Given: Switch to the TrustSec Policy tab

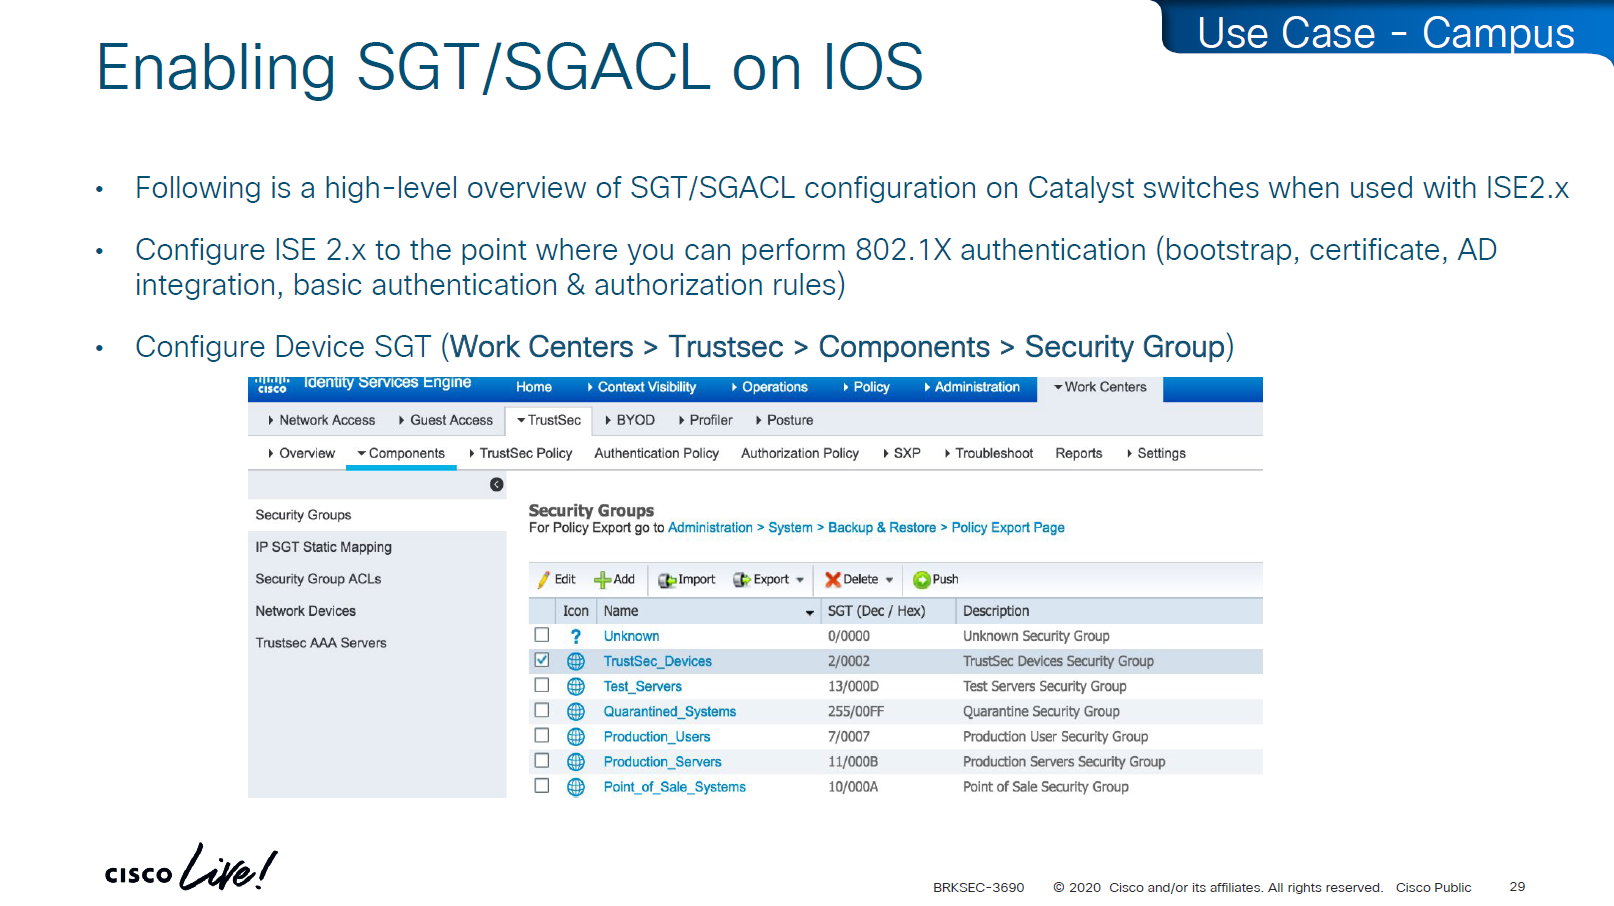Looking at the screenshot, I should click(x=524, y=453).
